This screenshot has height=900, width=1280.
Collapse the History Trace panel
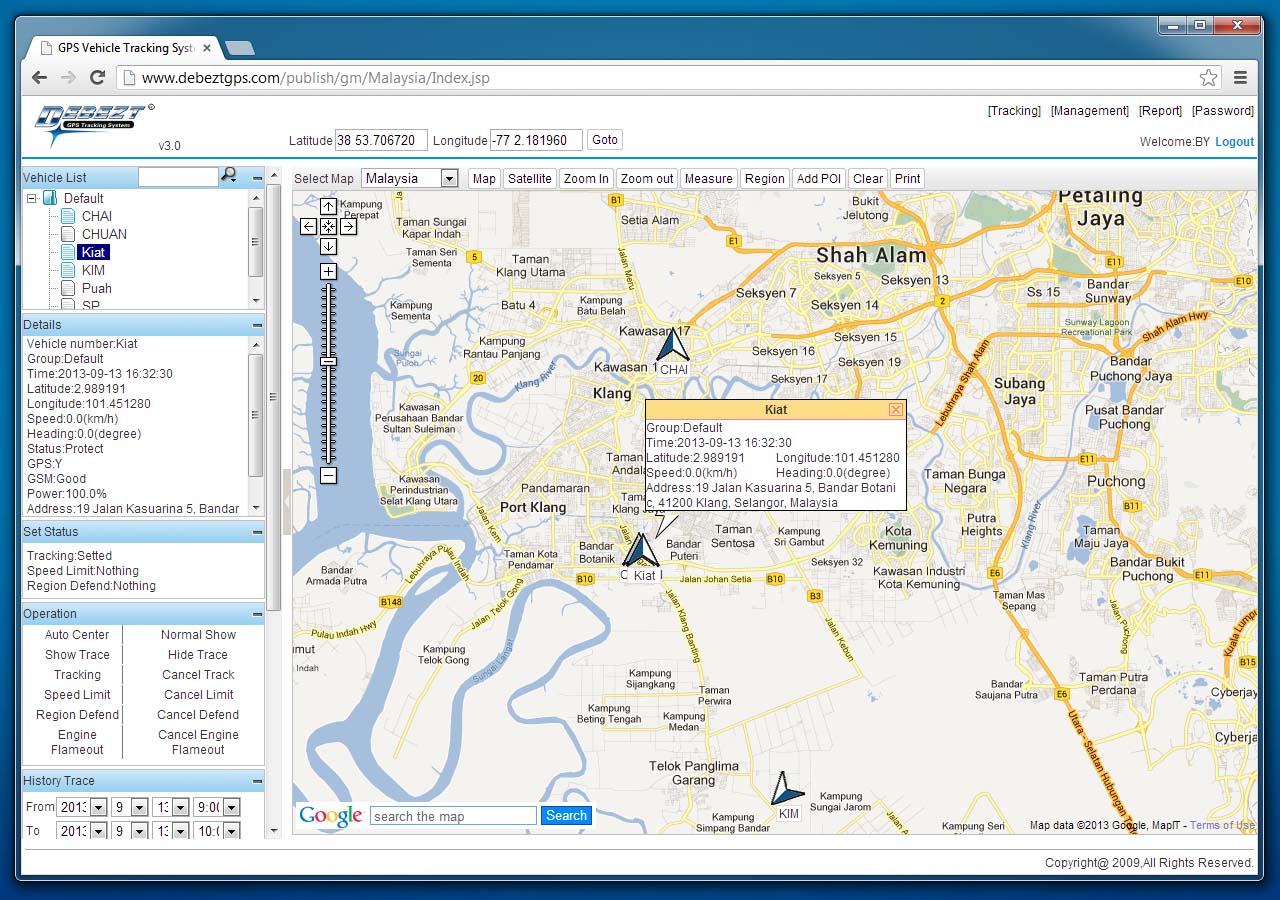click(257, 781)
